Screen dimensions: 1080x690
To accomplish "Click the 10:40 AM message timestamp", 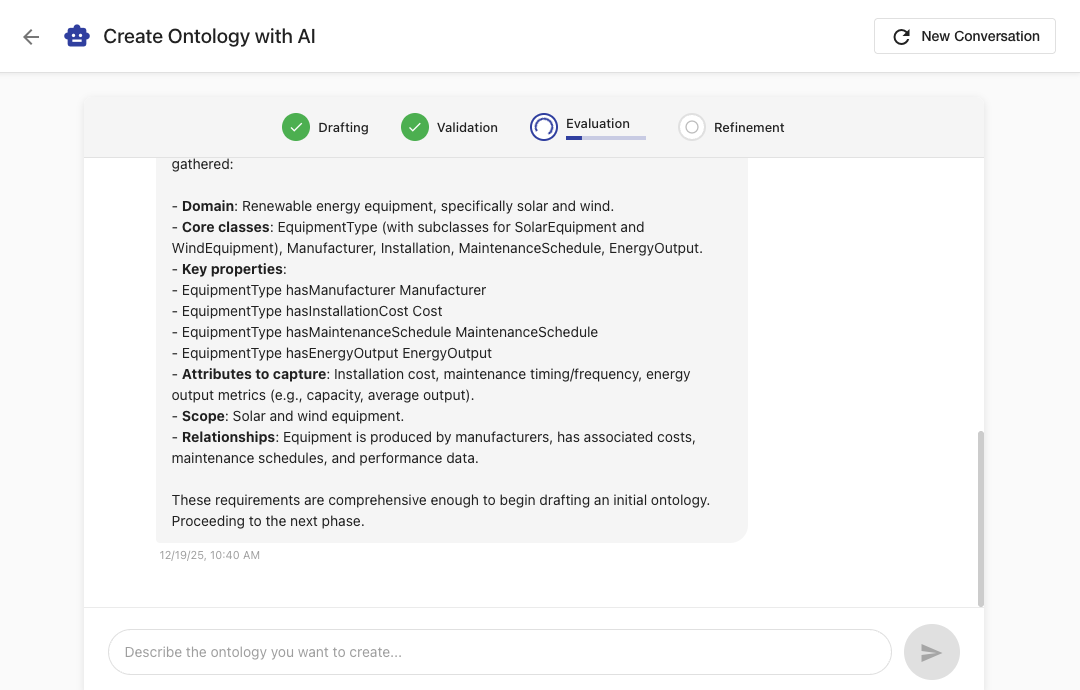I will [210, 555].
